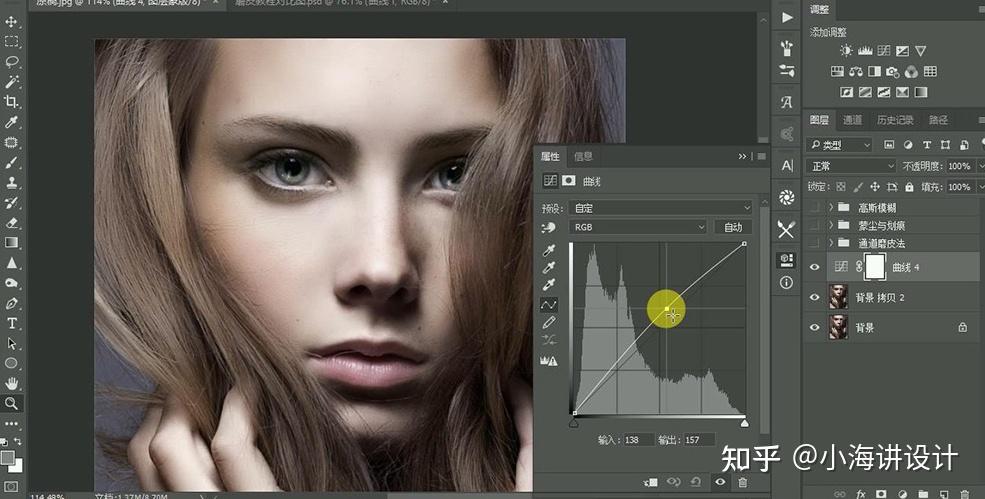The width and height of the screenshot is (985, 499).
Task: Click the foreground color swatch
Action: coord(7,458)
